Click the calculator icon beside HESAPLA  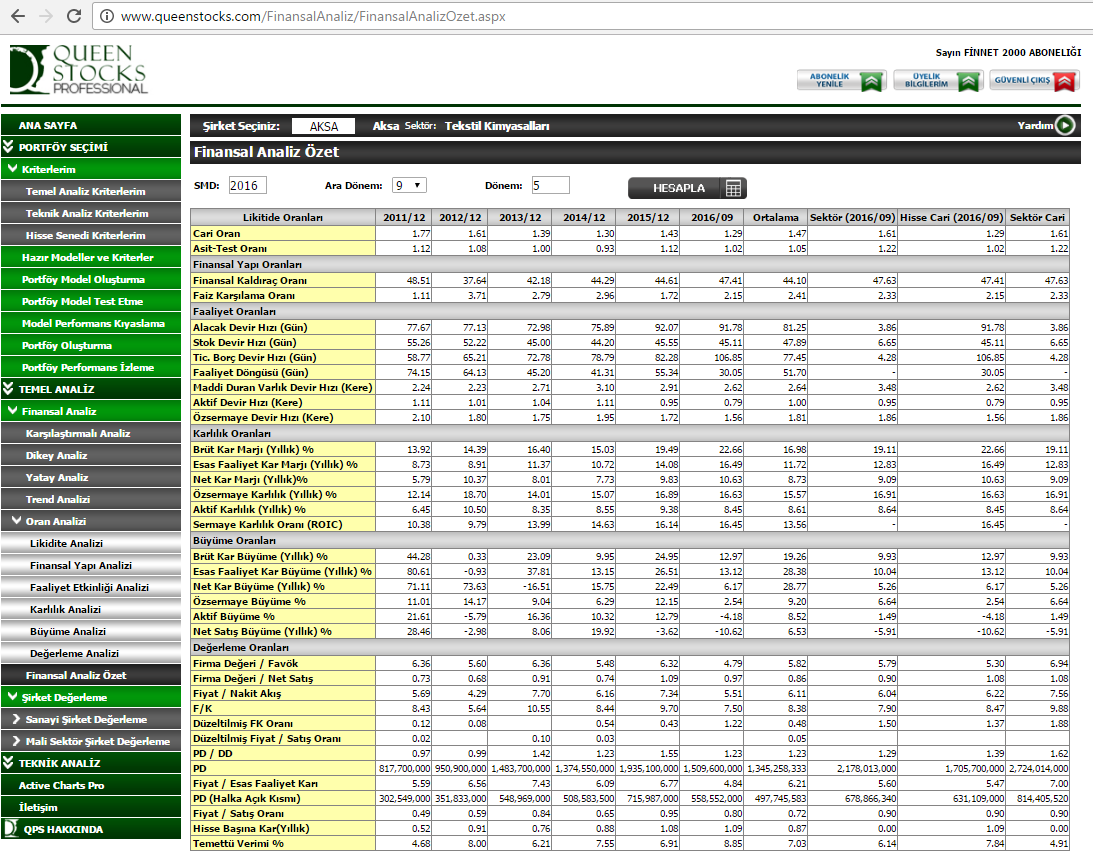tap(733, 188)
